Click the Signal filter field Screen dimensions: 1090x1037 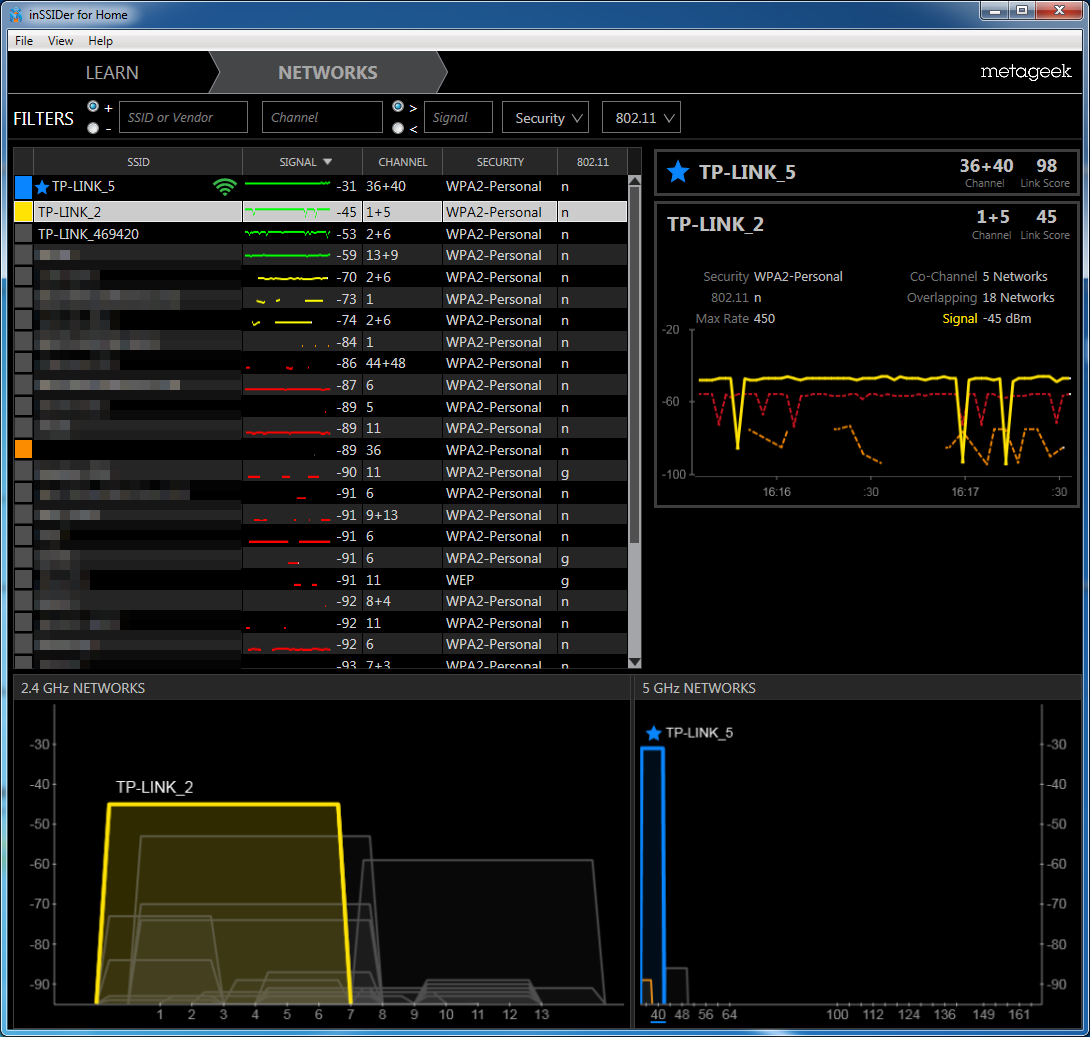[457, 117]
